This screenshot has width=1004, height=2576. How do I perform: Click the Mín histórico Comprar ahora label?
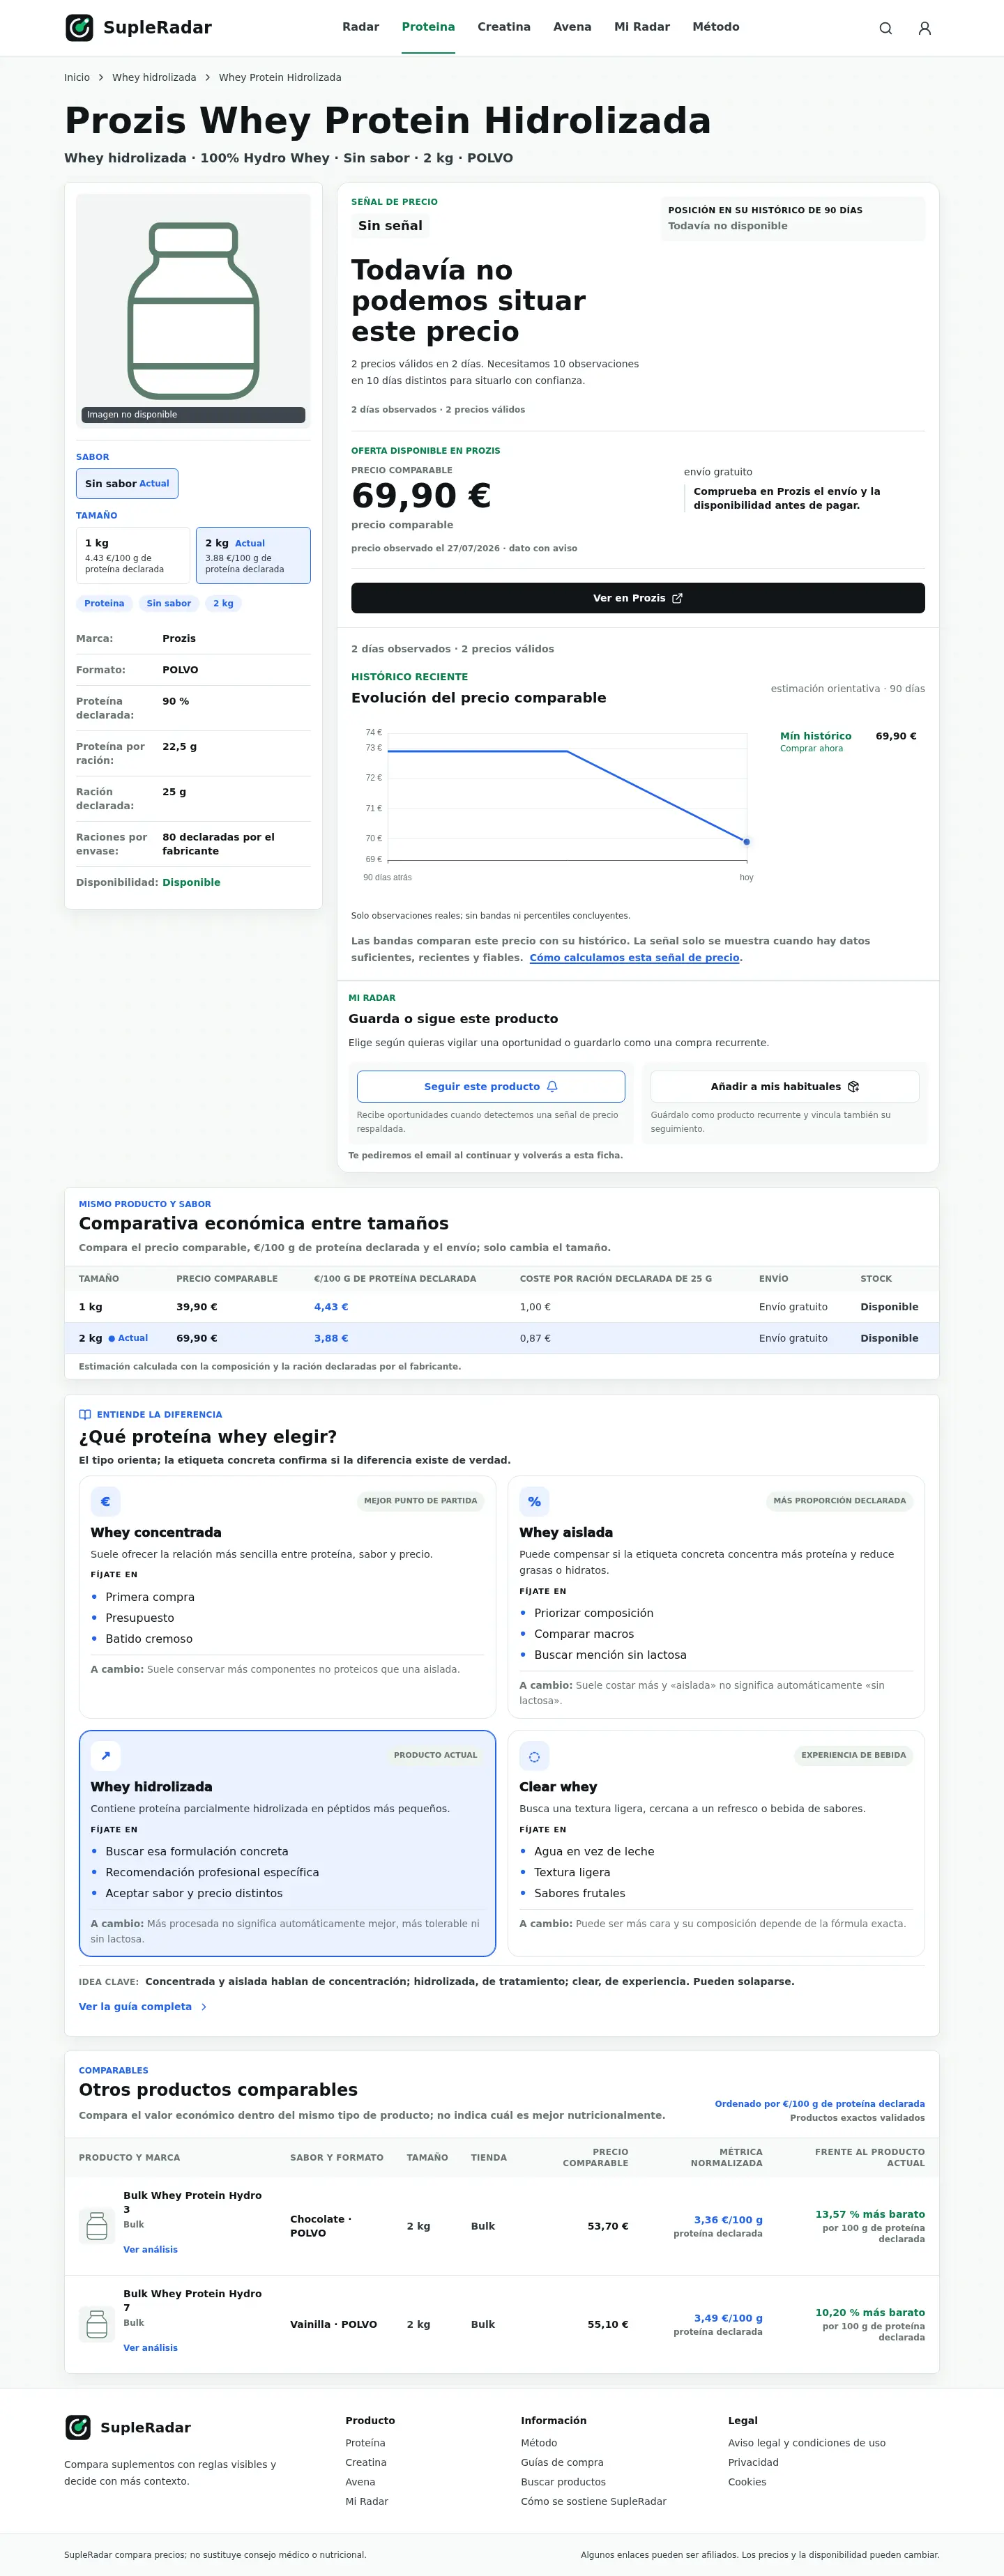(816, 741)
